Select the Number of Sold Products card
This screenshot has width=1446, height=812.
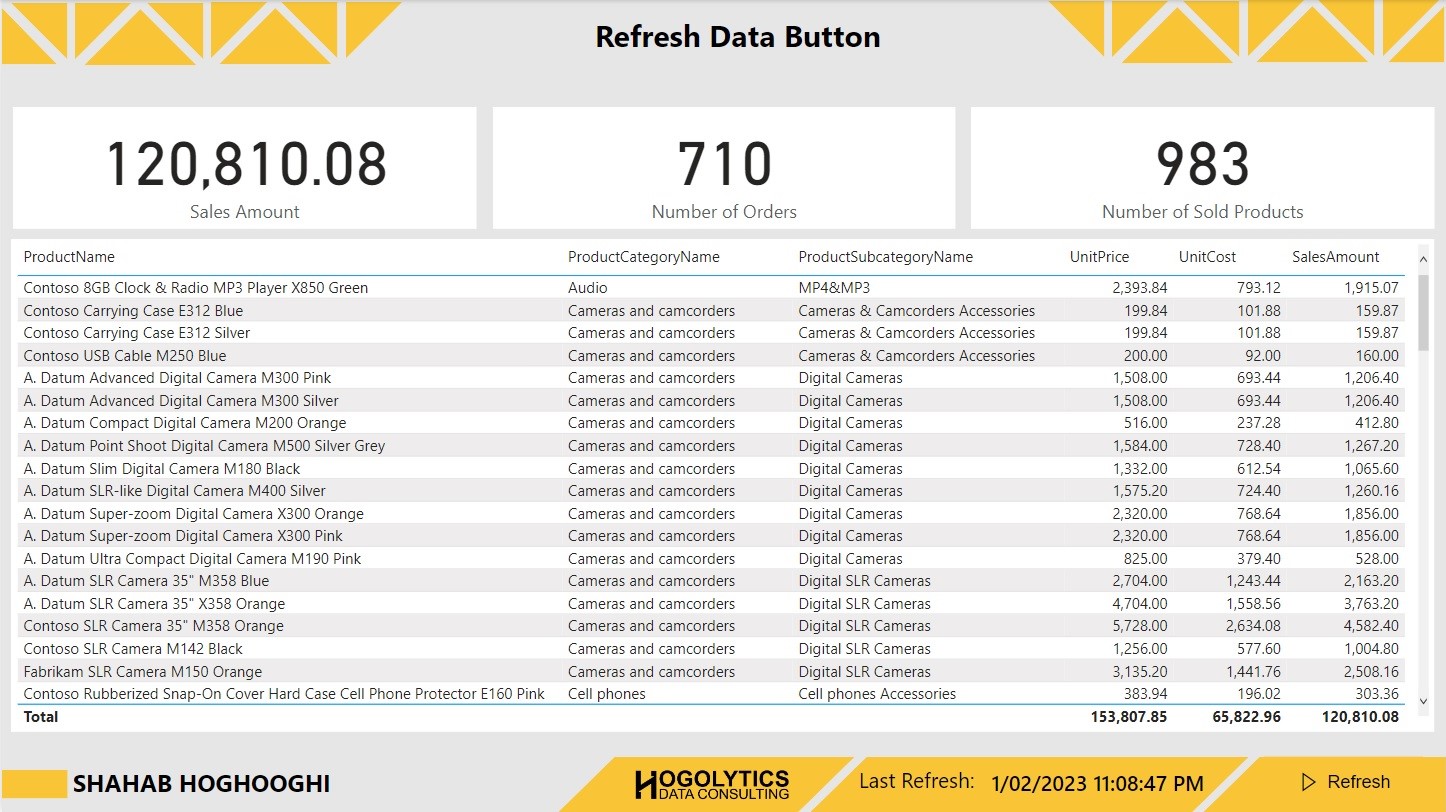(x=1205, y=167)
